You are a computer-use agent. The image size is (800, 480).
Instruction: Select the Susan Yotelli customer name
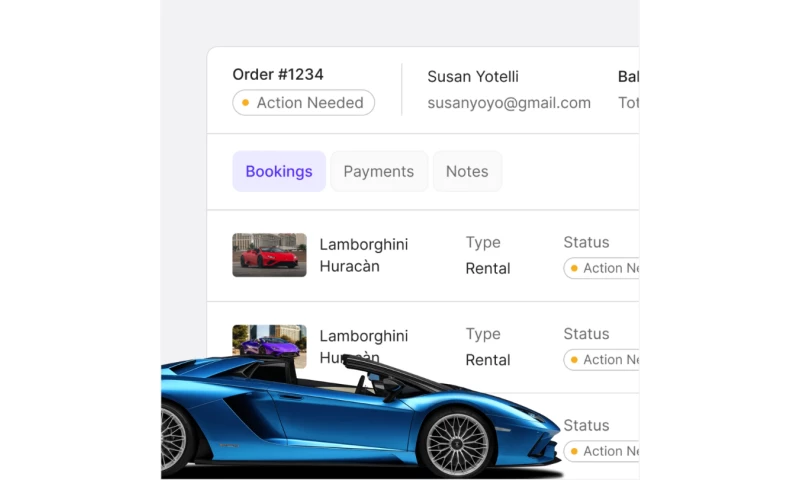[x=473, y=77]
